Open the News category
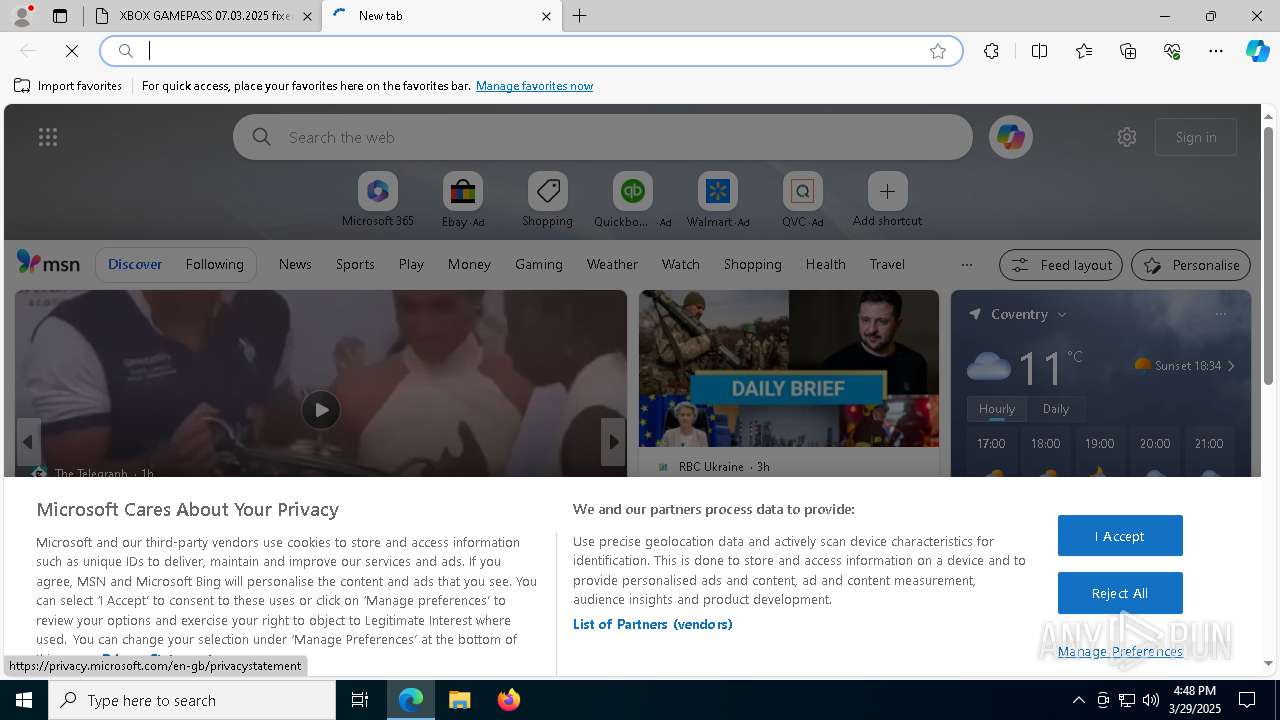The height and width of the screenshot is (720, 1280). tap(295, 264)
